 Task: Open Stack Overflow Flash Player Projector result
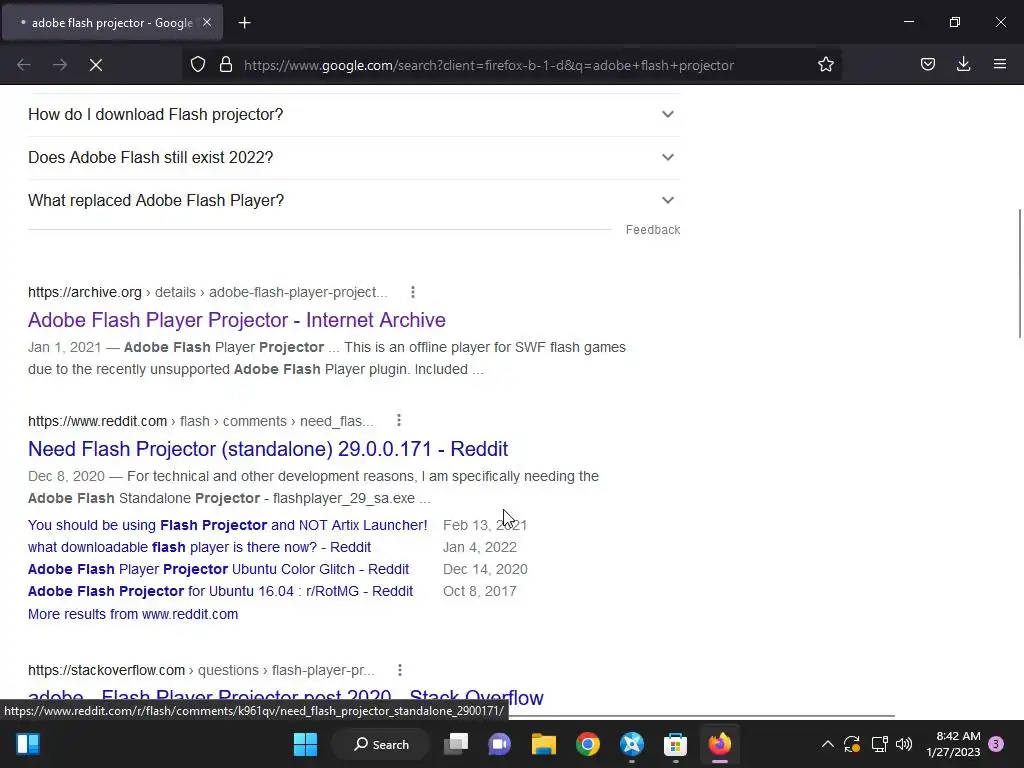[x=285, y=696]
